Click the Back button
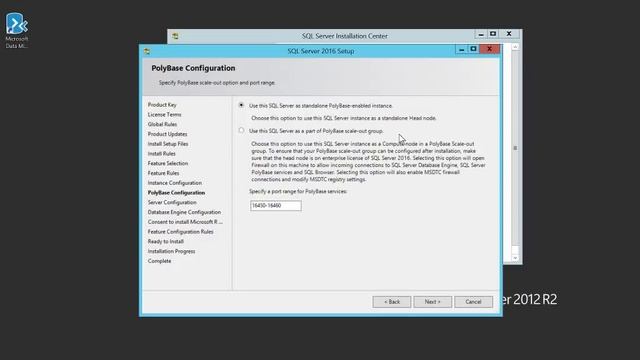The height and width of the screenshot is (360, 640). (x=391, y=302)
